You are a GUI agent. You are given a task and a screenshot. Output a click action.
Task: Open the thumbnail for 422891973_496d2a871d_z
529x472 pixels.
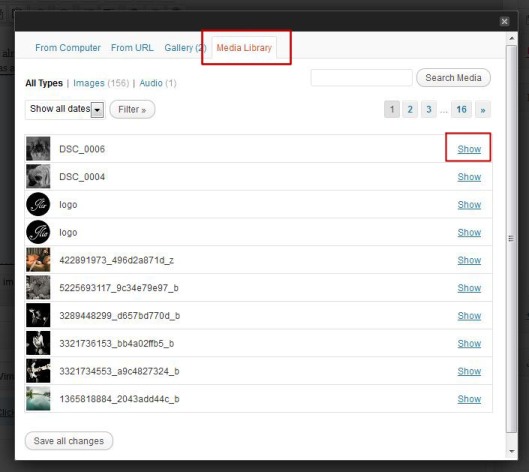click(38, 259)
